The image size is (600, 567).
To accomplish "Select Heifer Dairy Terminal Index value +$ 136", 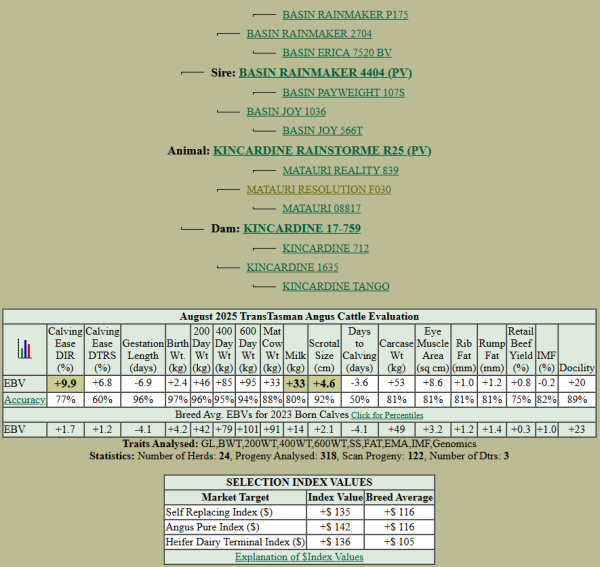I will (335, 542).
